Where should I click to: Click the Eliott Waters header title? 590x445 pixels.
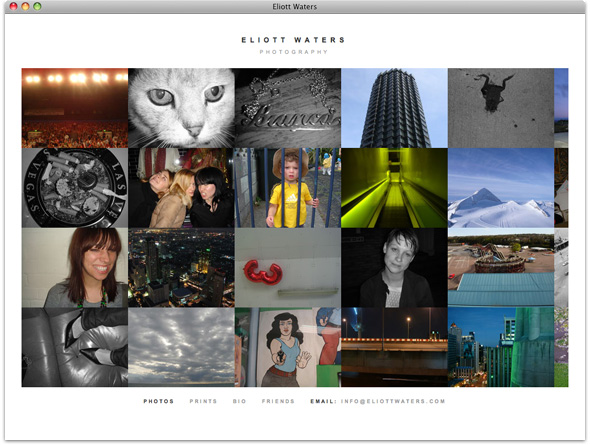point(293,40)
